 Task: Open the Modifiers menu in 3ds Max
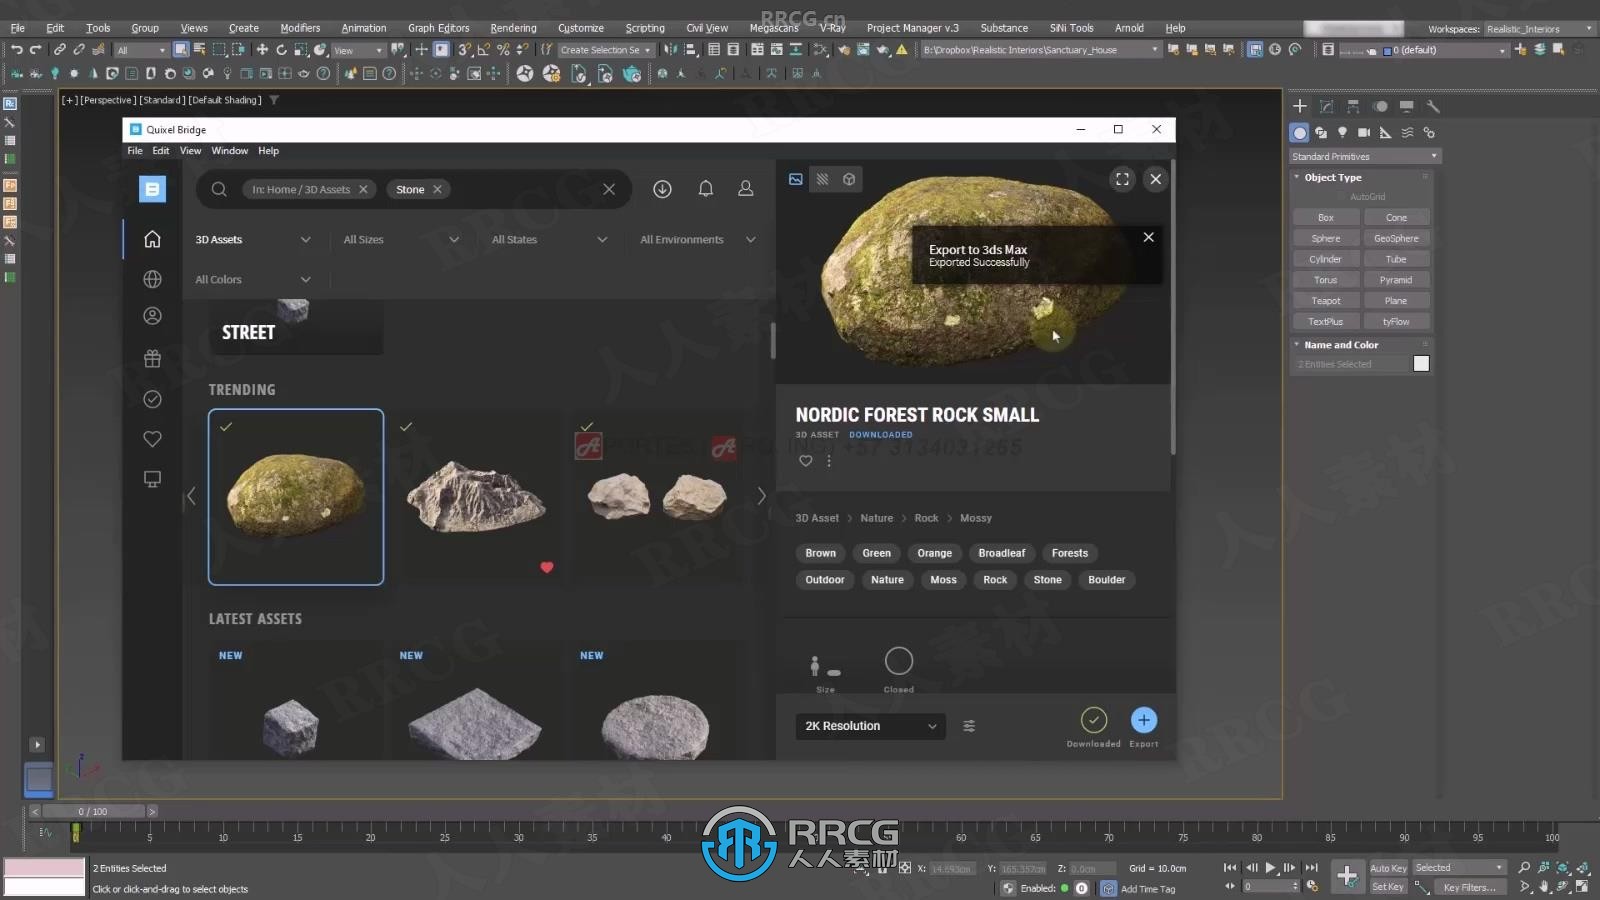[x=300, y=28]
